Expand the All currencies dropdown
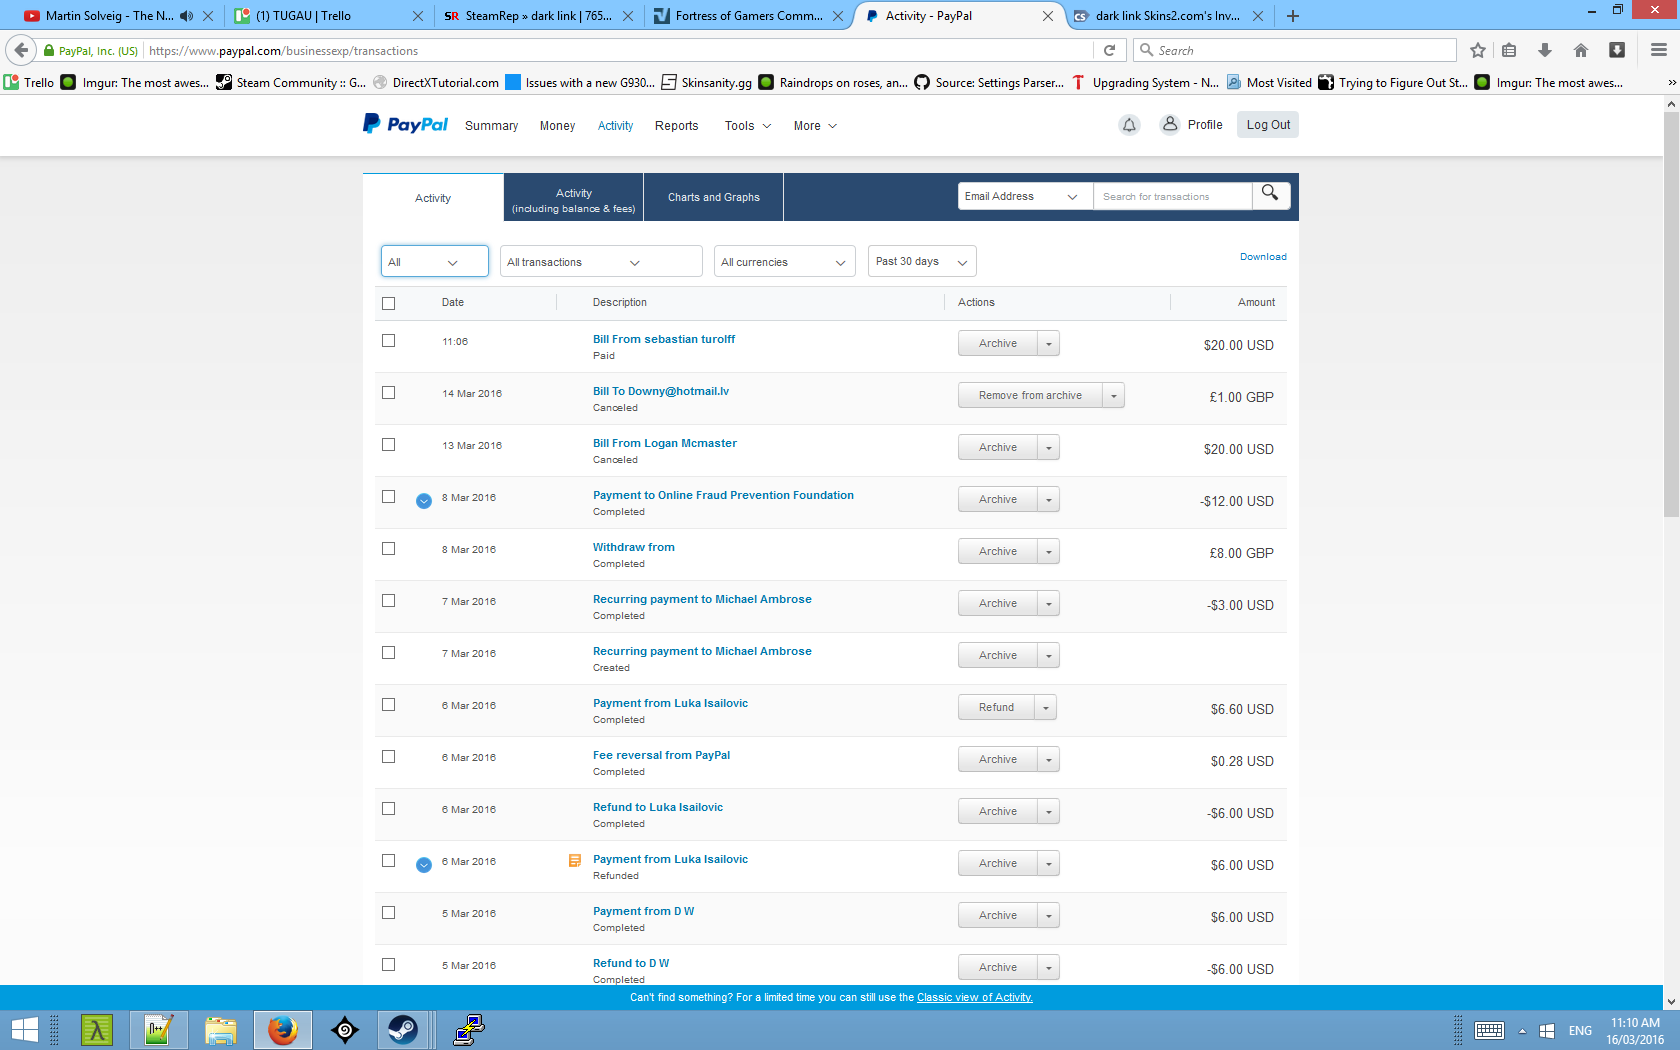The width and height of the screenshot is (1680, 1050). tap(784, 262)
